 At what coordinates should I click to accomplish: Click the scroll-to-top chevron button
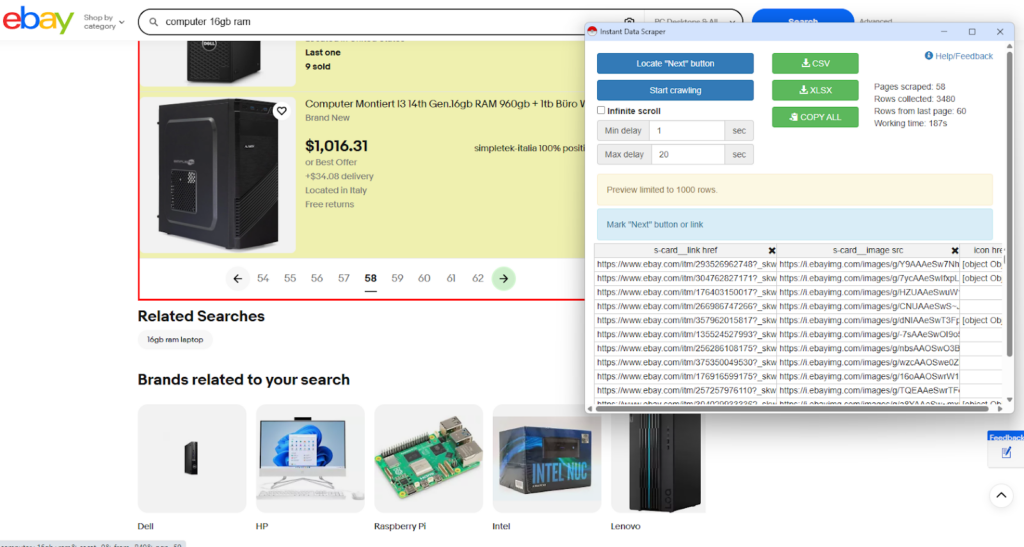(x=1001, y=495)
